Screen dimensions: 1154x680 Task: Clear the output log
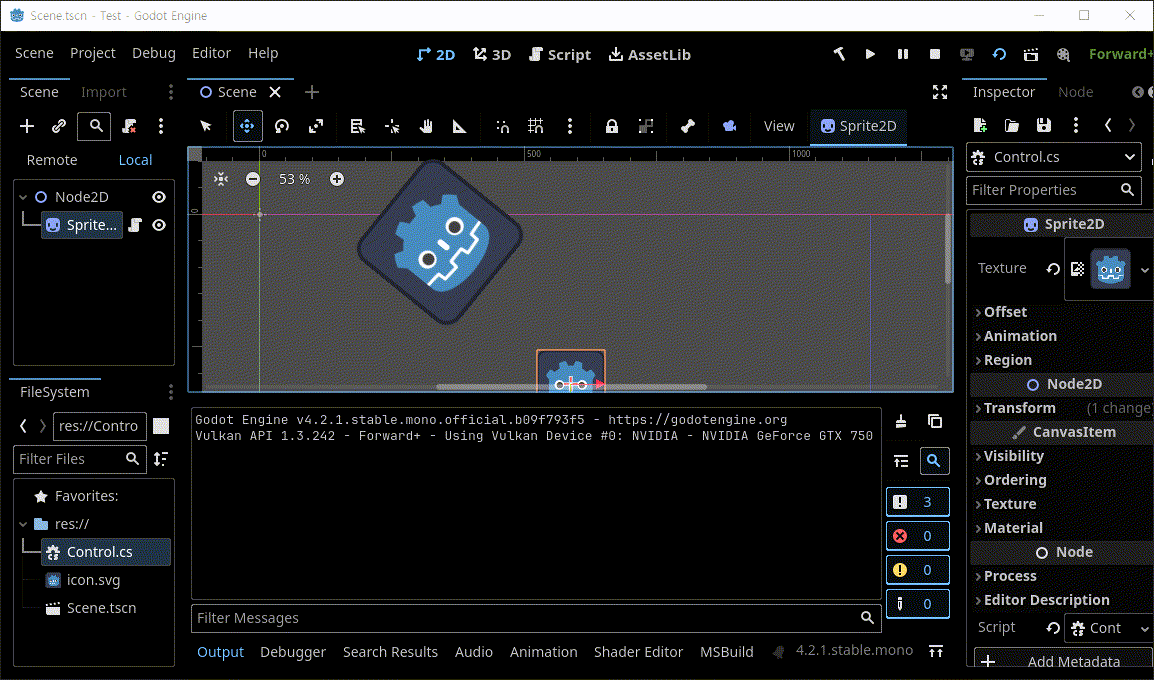tap(901, 421)
